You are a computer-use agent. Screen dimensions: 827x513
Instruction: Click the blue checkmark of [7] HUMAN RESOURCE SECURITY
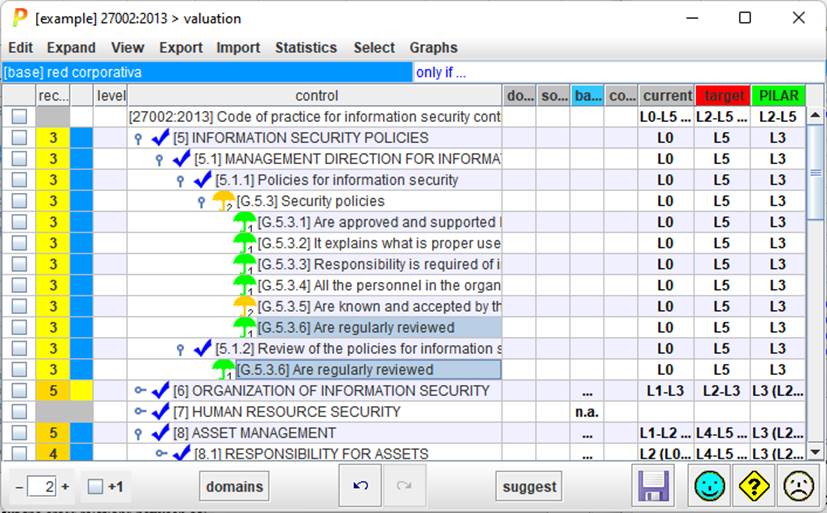(x=160, y=412)
